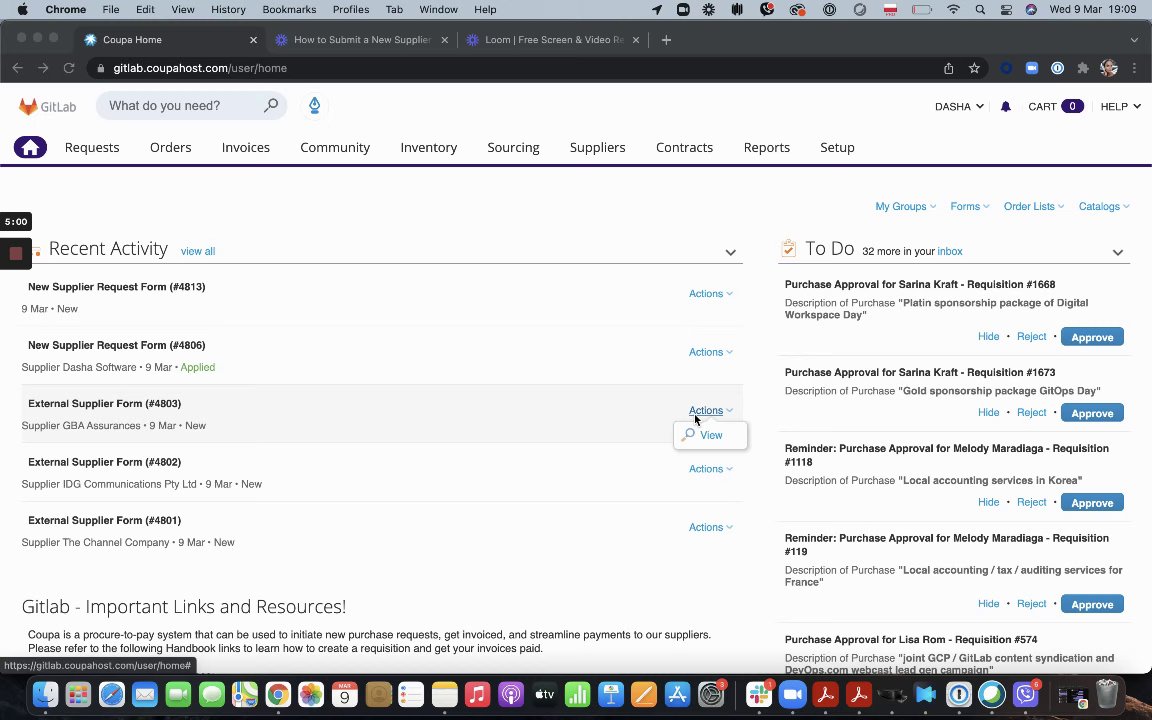
Task: Open Calendar app in the Dock
Action: (x=345, y=694)
